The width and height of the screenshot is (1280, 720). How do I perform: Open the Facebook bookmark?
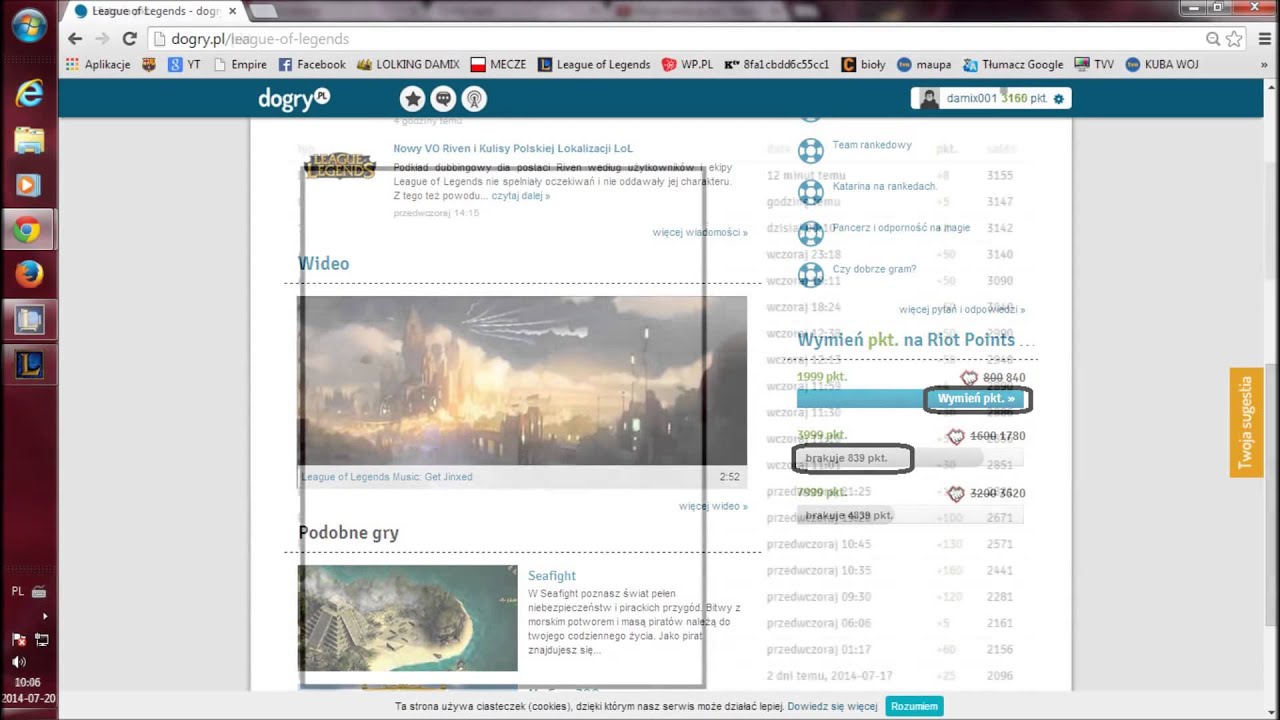(312, 64)
